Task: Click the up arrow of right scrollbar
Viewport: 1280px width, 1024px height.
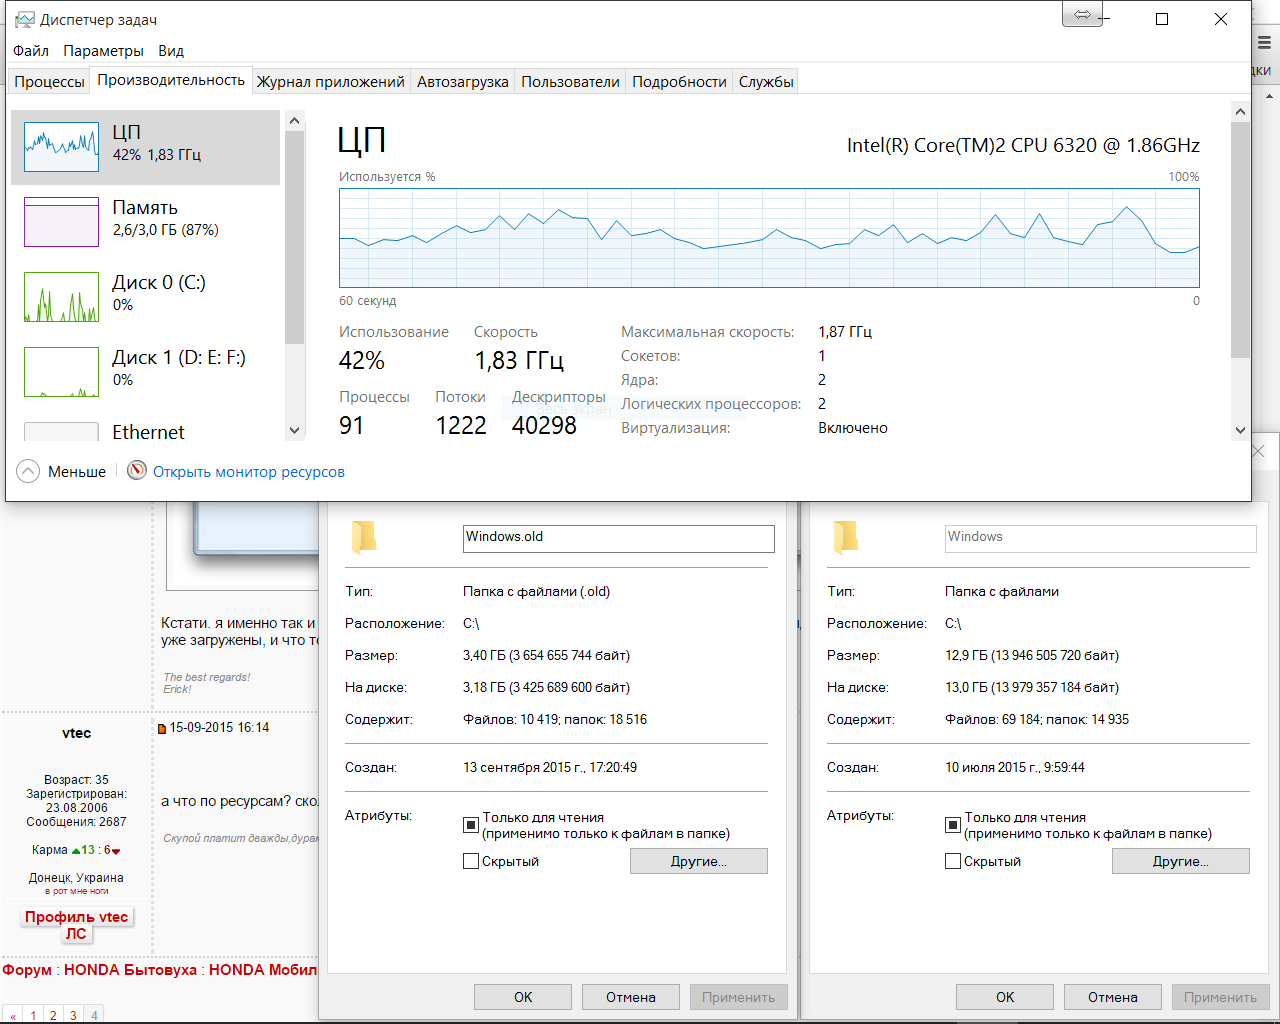Action: 1240,112
